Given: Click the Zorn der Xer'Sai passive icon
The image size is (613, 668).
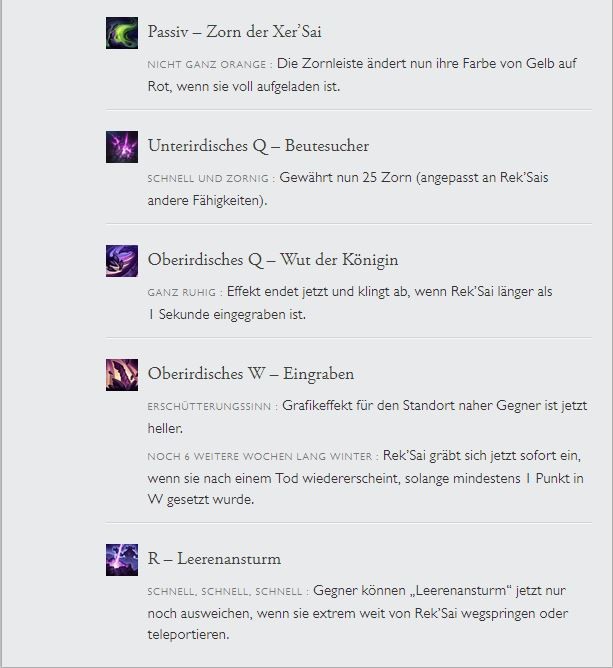Looking at the screenshot, I should point(122,33).
